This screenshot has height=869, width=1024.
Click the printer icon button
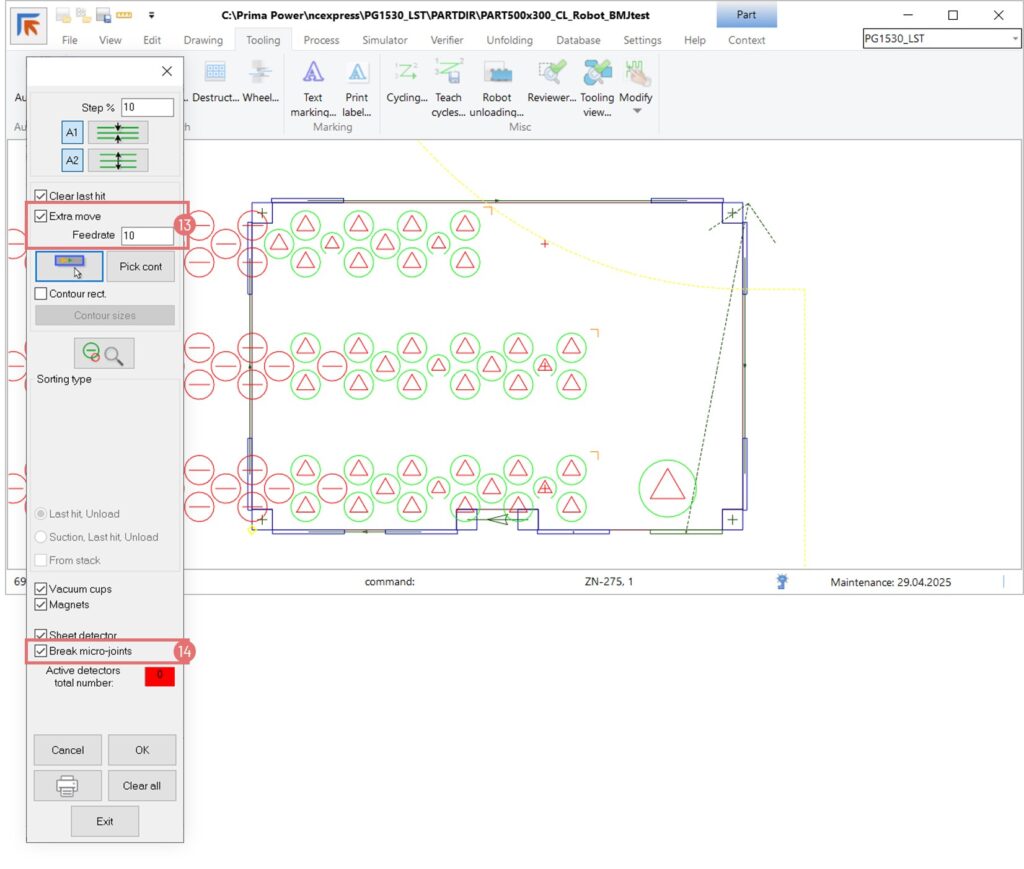[x=67, y=786]
